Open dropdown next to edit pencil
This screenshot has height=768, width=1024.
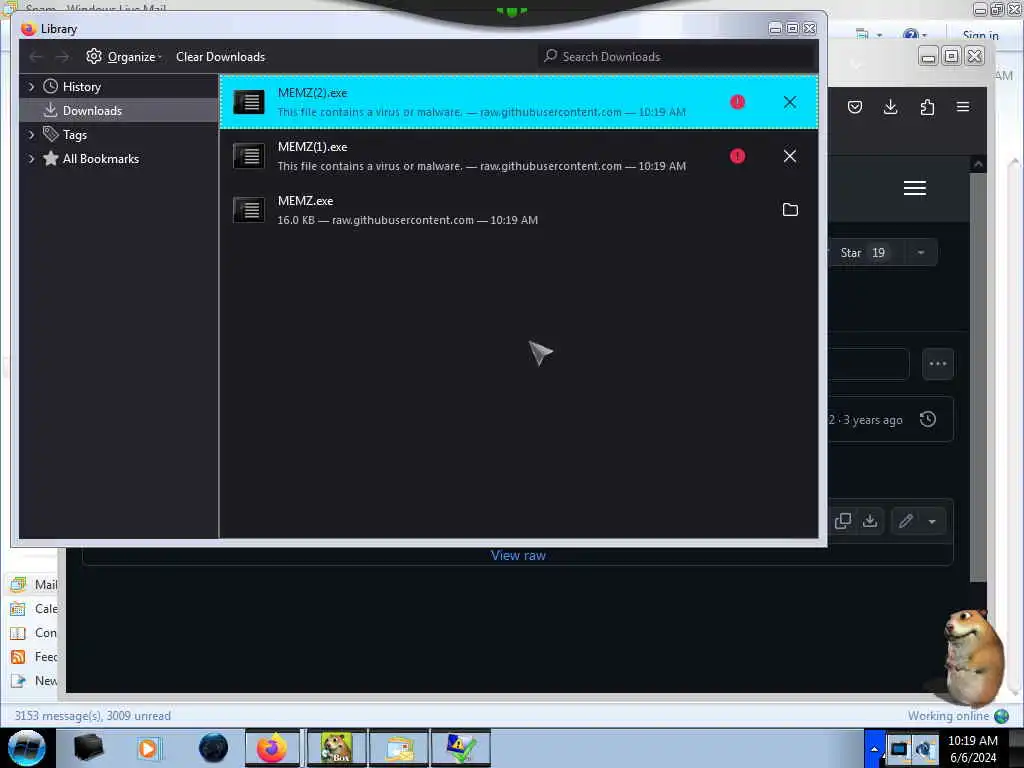click(932, 521)
